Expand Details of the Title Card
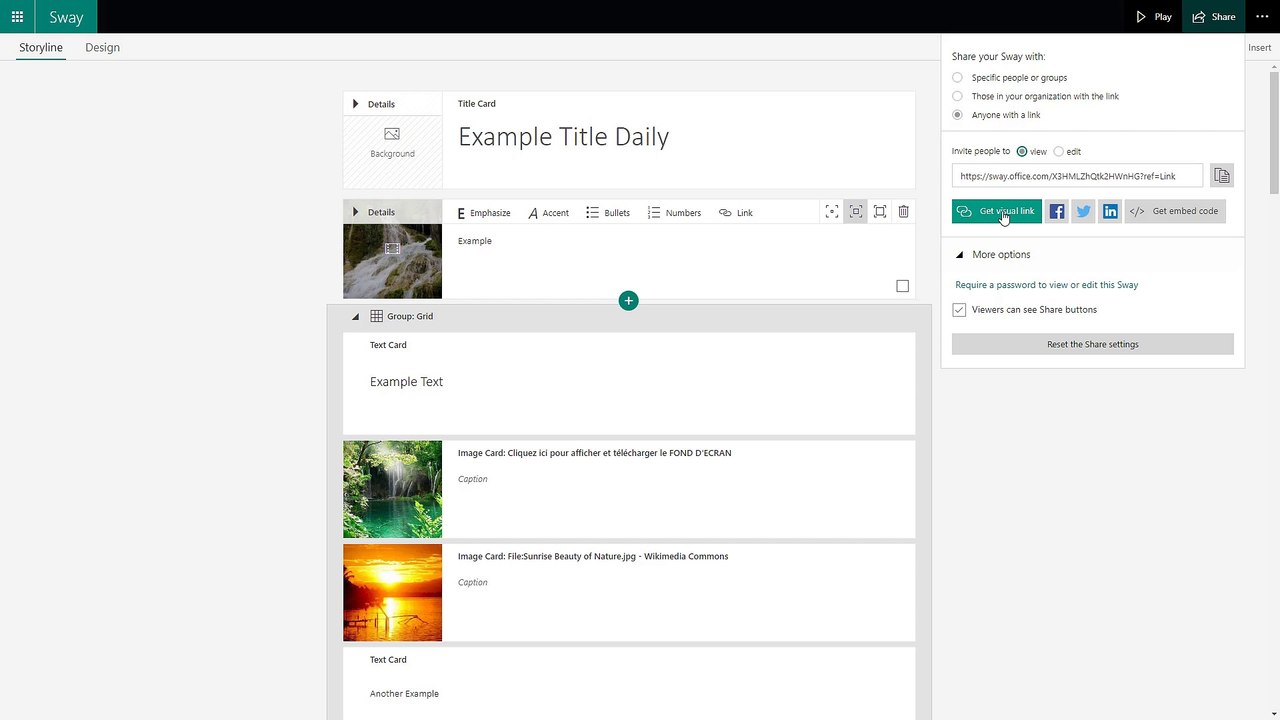Image resolution: width=1280 pixels, height=720 pixels. pyautogui.click(x=373, y=104)
